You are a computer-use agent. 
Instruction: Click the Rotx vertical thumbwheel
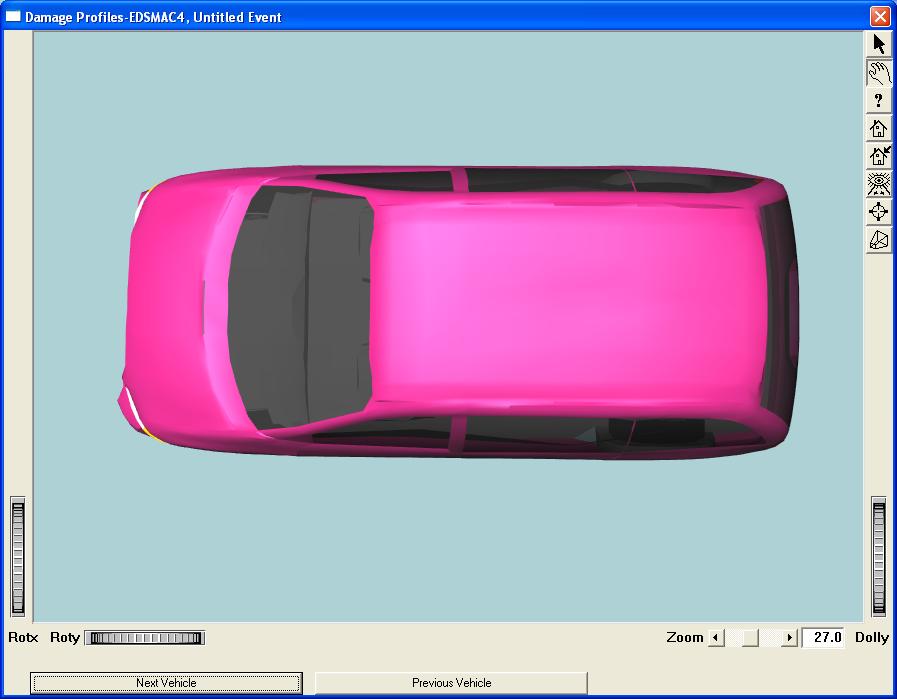tap(18, 557)
